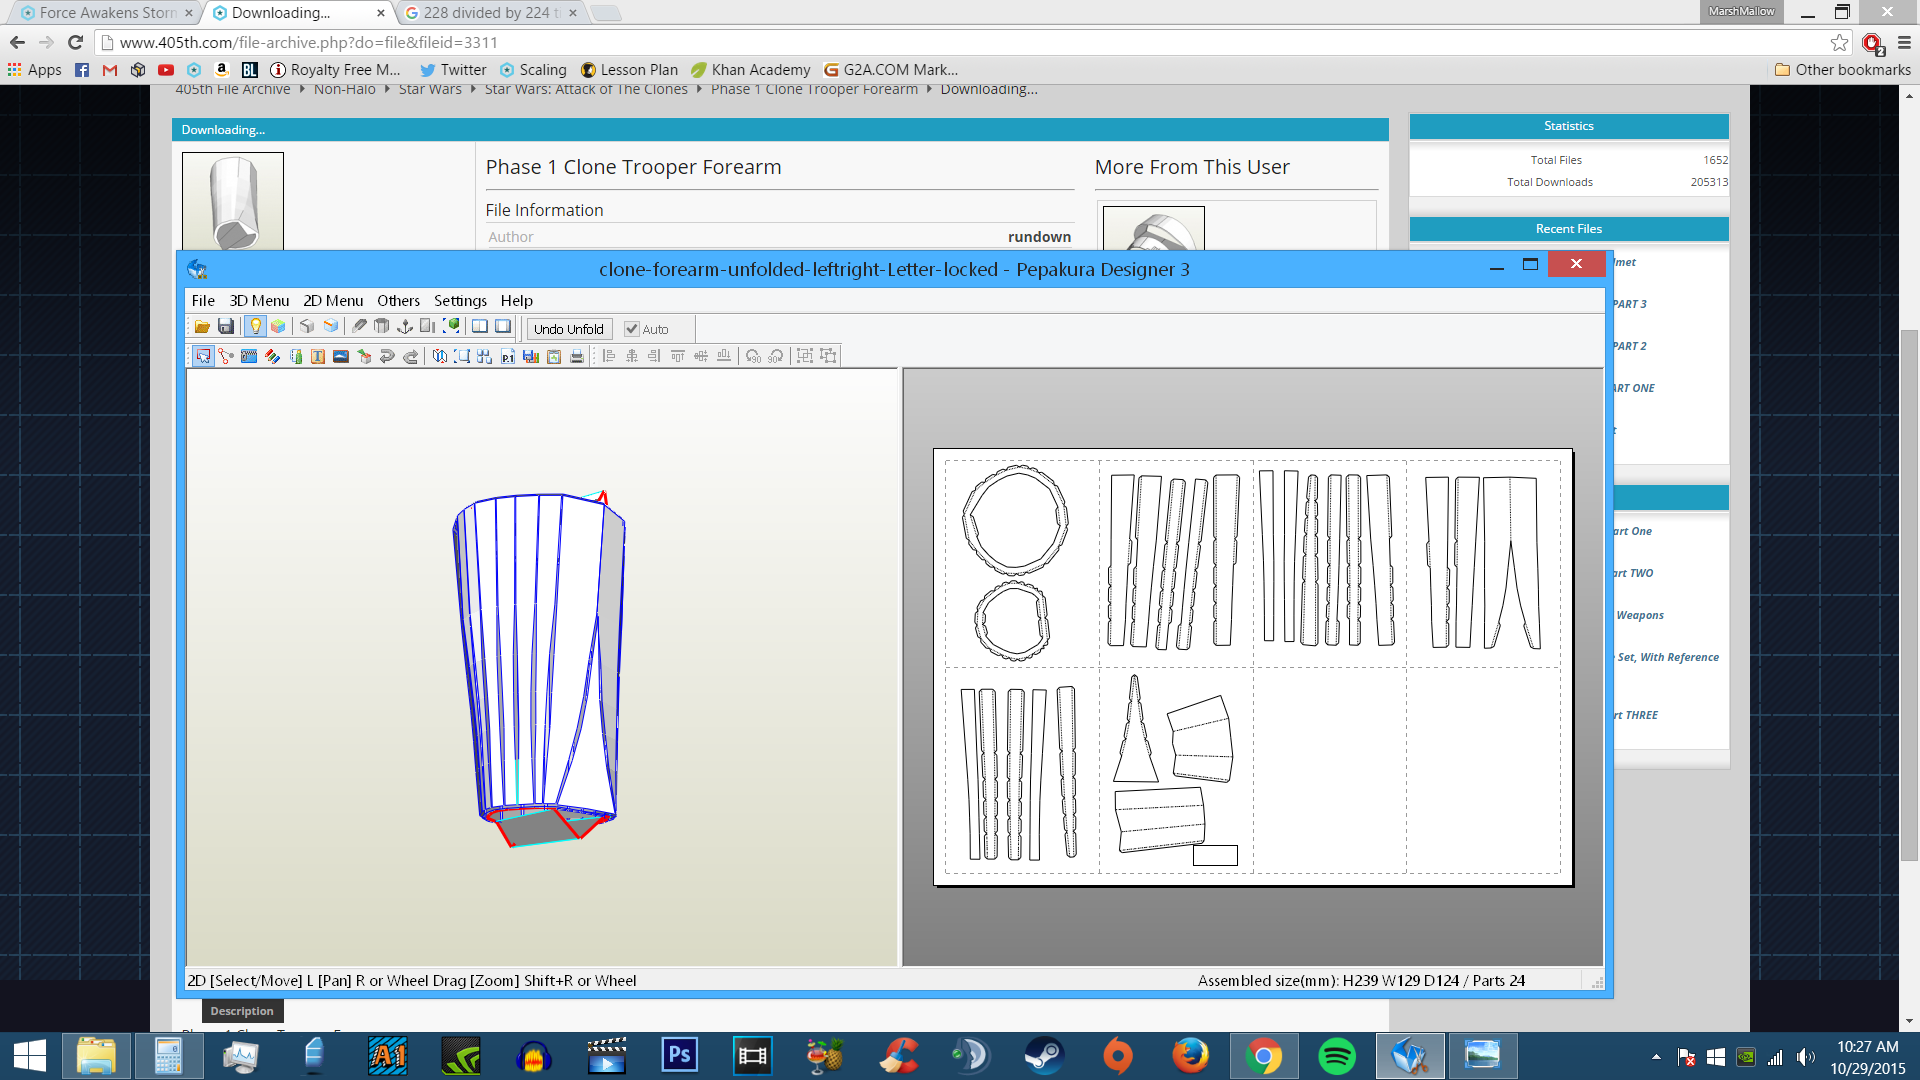Open the Settings menu in Pepakura
Screen dimensions: 1920x1080
coord(460,300)
